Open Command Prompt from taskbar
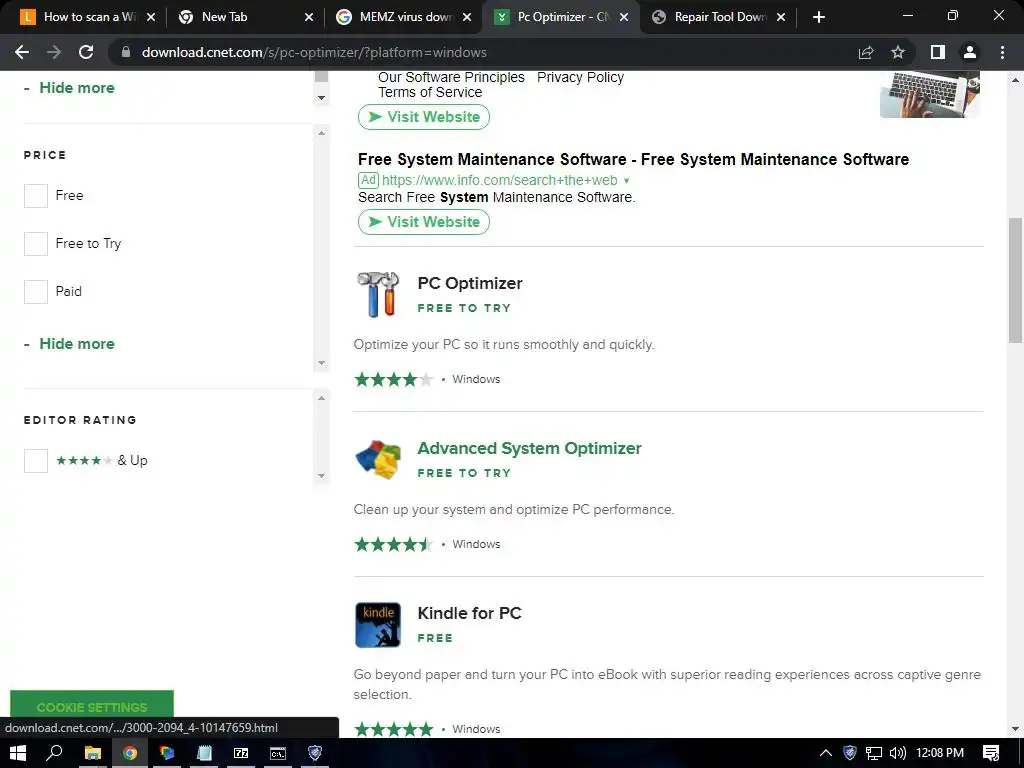Image resolution: width=1024 pixels, height=768 pixels. 278,753
